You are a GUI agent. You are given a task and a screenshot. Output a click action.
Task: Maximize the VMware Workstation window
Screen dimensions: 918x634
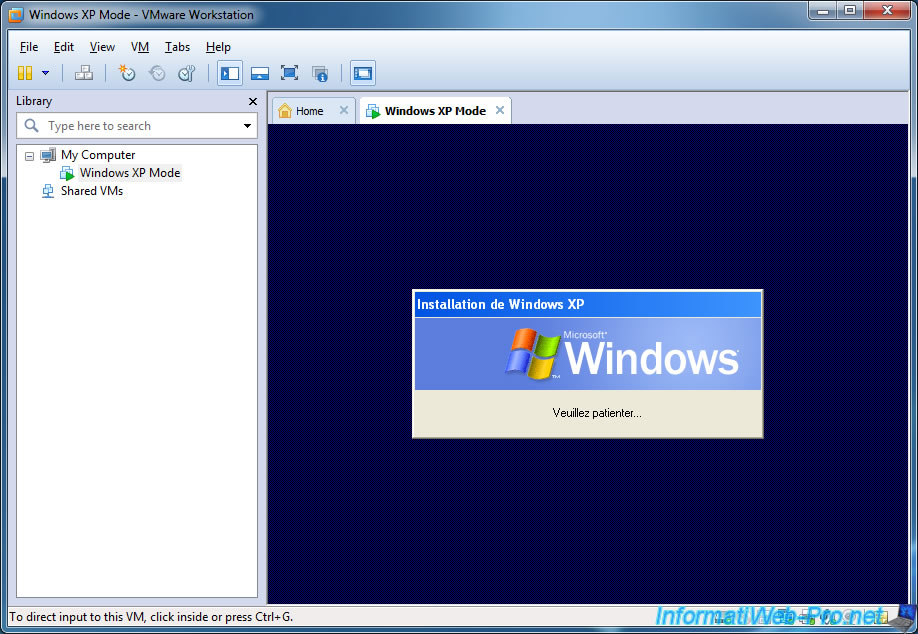(850, 11)
